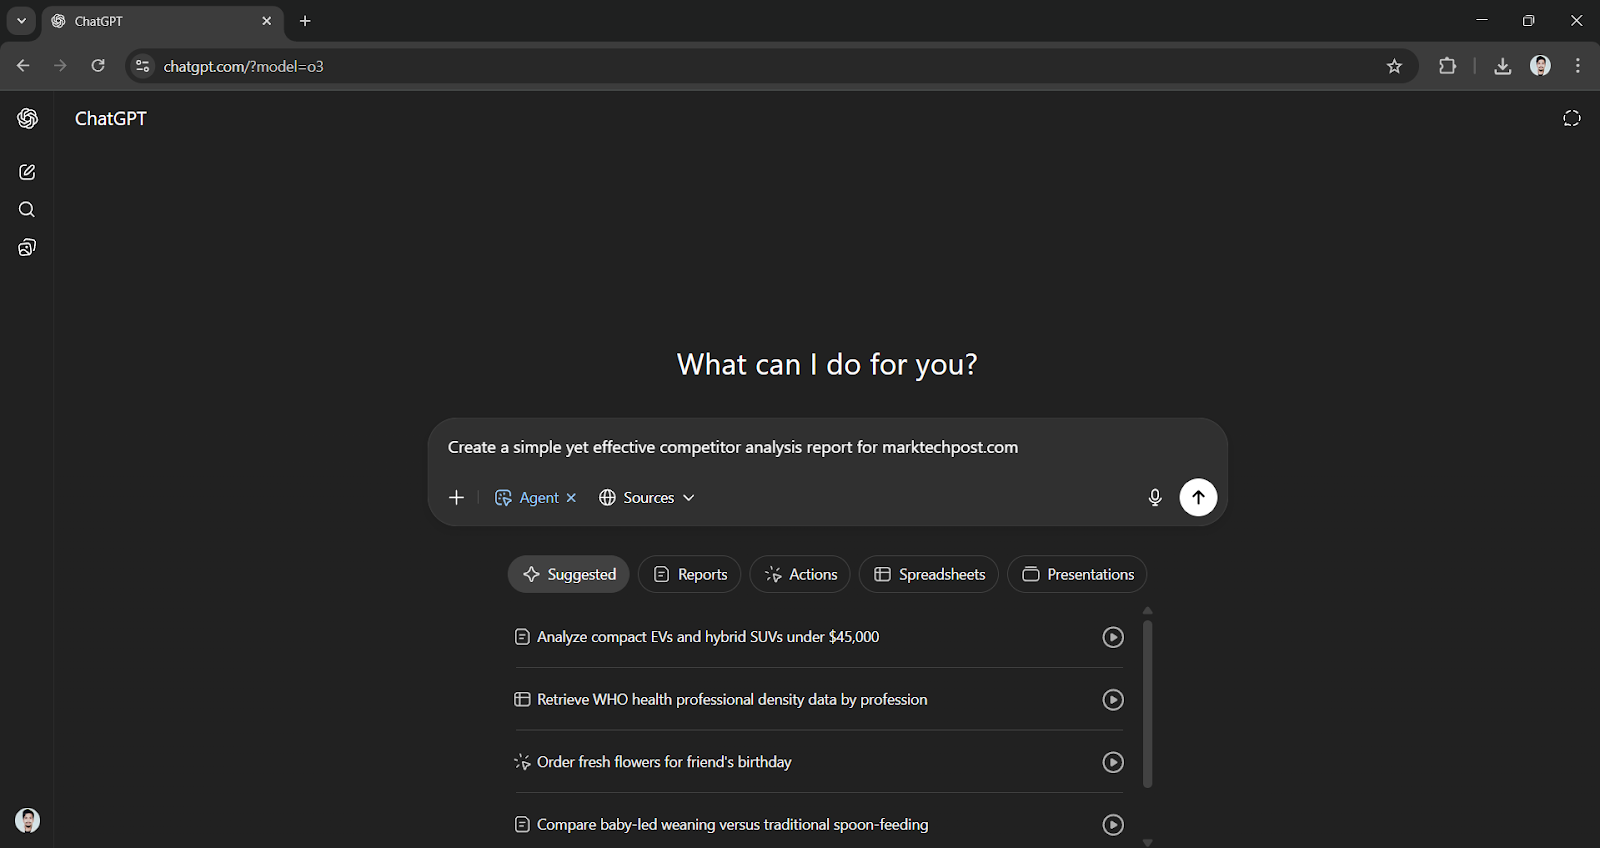Click the address bar URL chatgpt.com
Screen dimensions: 1600x848
click(x=244, y=67)
